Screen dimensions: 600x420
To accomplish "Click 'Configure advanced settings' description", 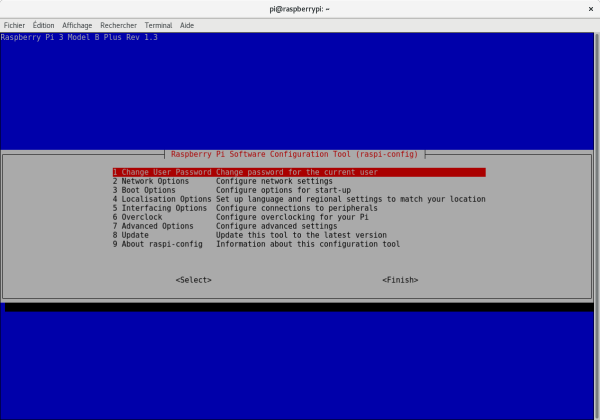I will click(x=276, y=226).
